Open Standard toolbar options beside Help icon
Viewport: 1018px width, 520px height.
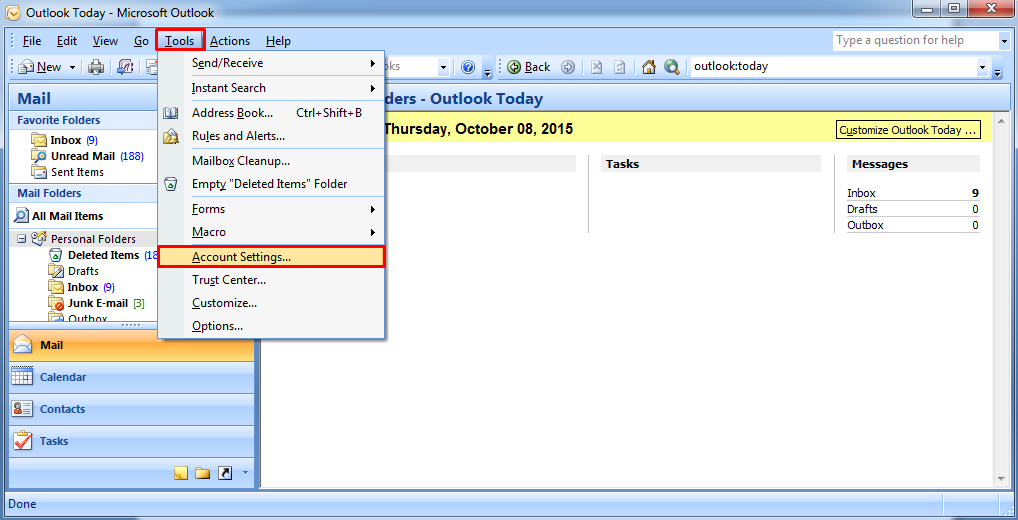click(488, 71)
